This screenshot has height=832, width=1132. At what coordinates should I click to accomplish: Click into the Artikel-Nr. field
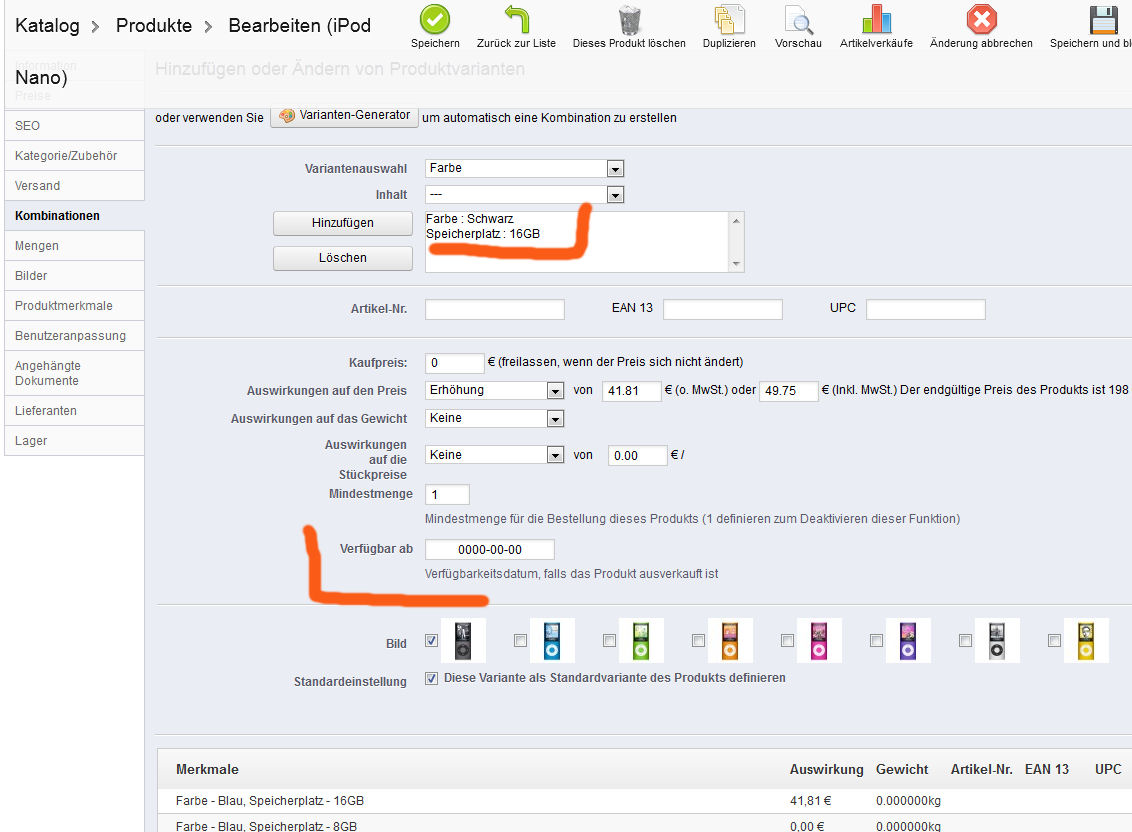(x=495, y=309)
